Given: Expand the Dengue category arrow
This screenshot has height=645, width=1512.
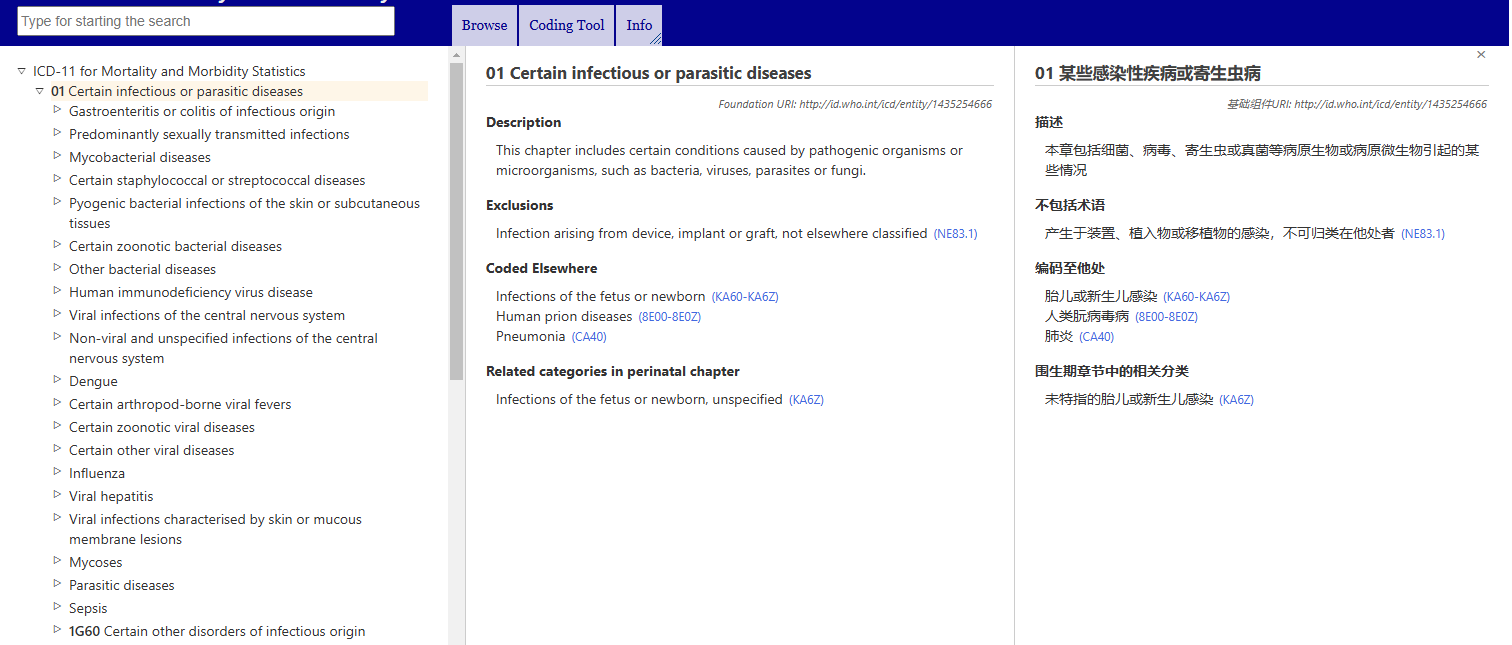Looking at the screenshot, I should (x=57, y=381).
